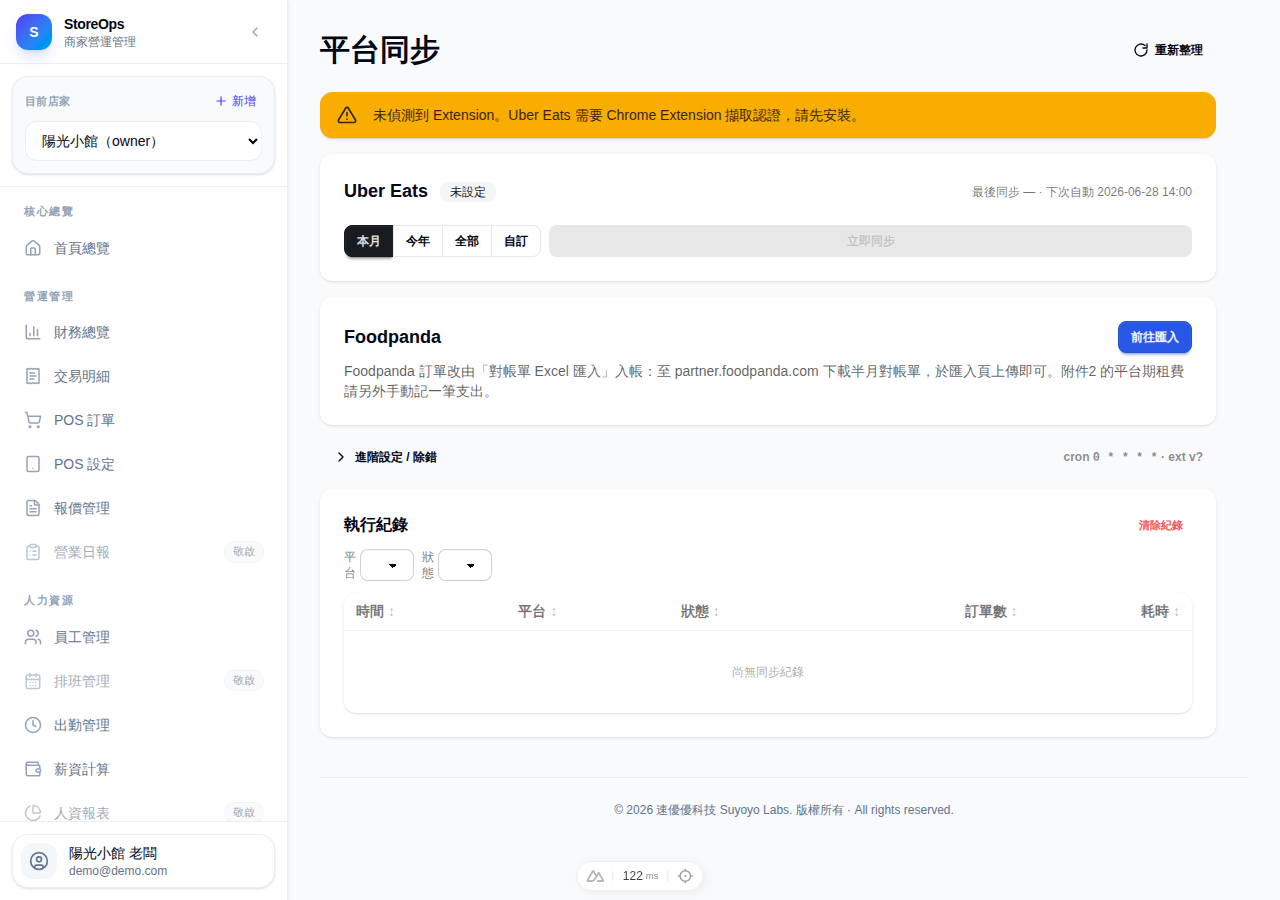
Task: Click 新增 to add a store
Action: (x=236, y=101)
